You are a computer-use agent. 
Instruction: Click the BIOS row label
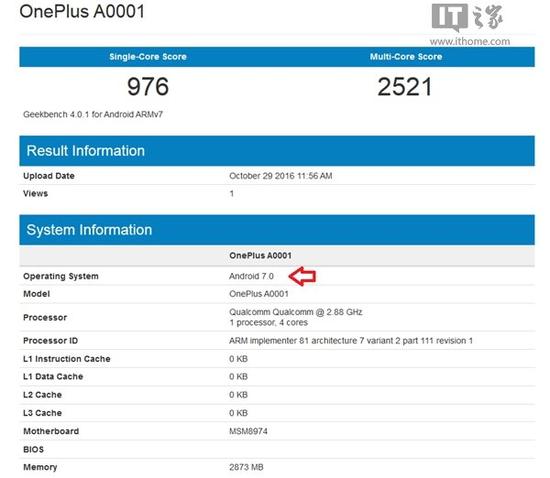pos(33,449)
